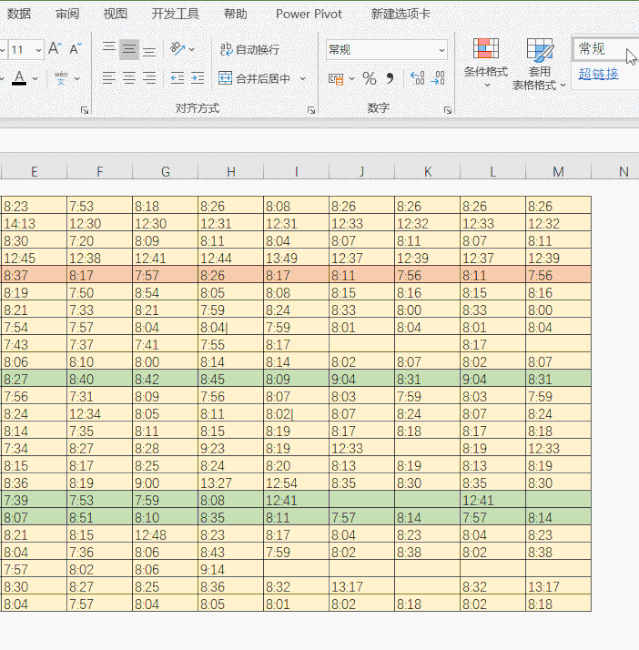Select cell with 8:54 in column G
Screen dimensions: 639x650
point(165,293)
